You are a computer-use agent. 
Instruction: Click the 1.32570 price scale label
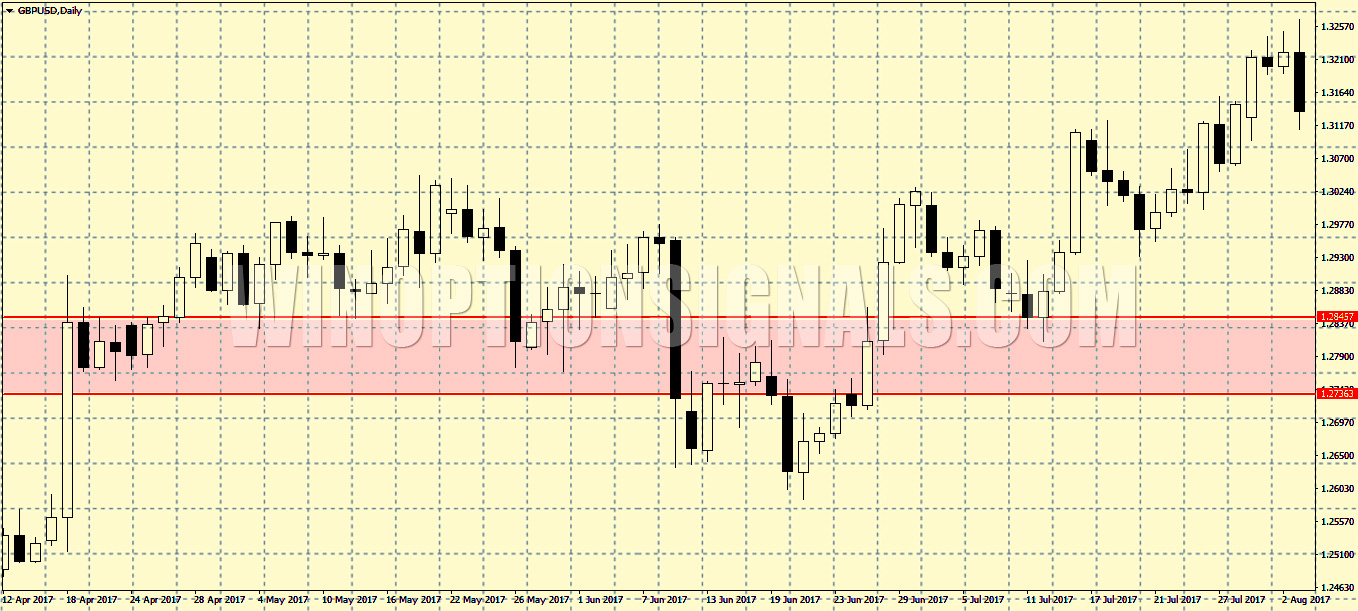click(x=1337, y=26)
